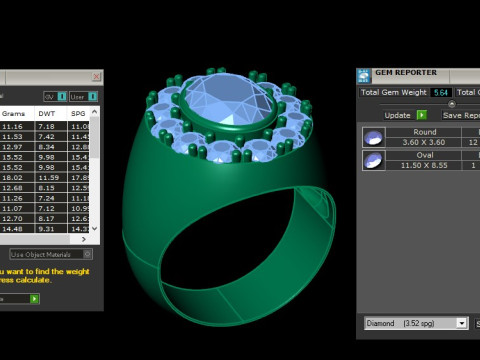Click the green Update arrow button
Image resolution: width=480 pixels, height=360 pixels.
[422, 115]
